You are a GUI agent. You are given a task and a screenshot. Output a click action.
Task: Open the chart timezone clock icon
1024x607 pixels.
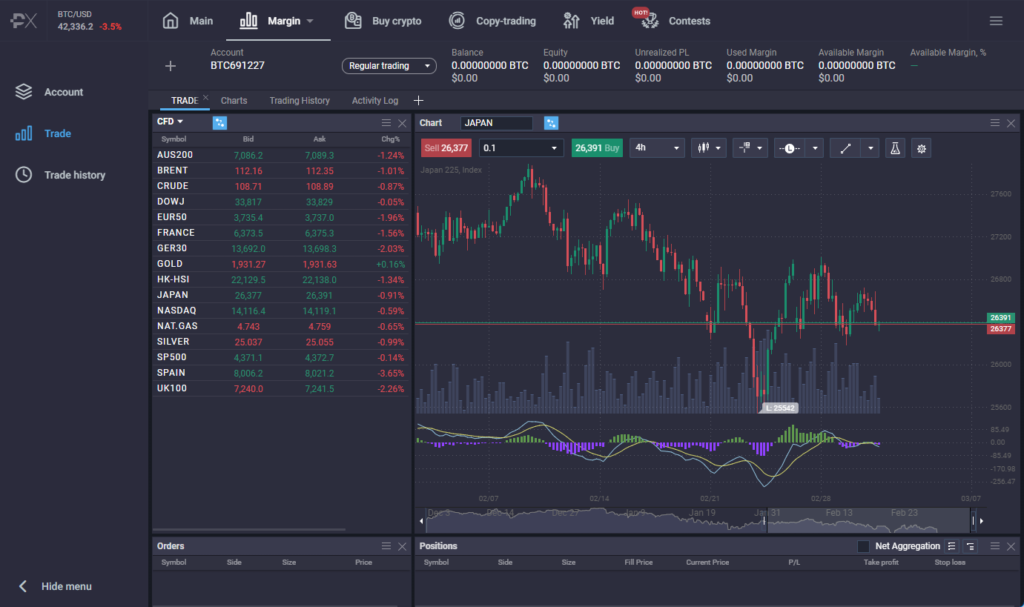tap(787, 148)
